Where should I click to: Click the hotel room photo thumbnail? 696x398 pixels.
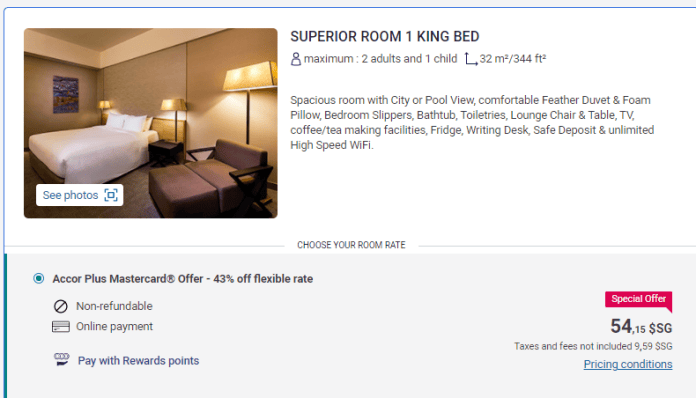[150, 123]
